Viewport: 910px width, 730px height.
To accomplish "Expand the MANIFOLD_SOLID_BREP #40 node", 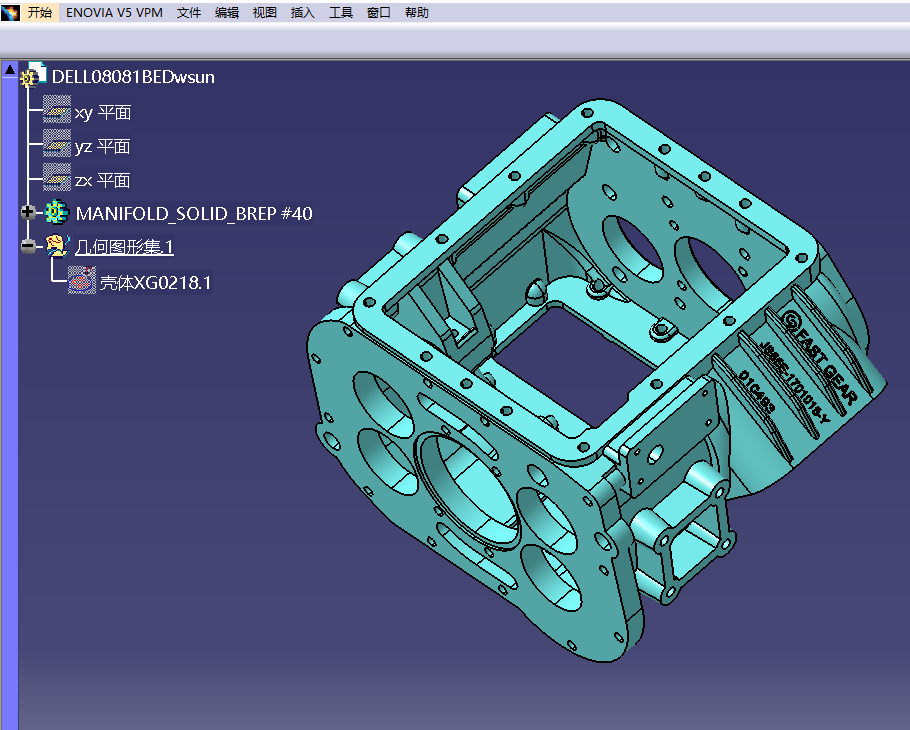I will pos(28,213).
